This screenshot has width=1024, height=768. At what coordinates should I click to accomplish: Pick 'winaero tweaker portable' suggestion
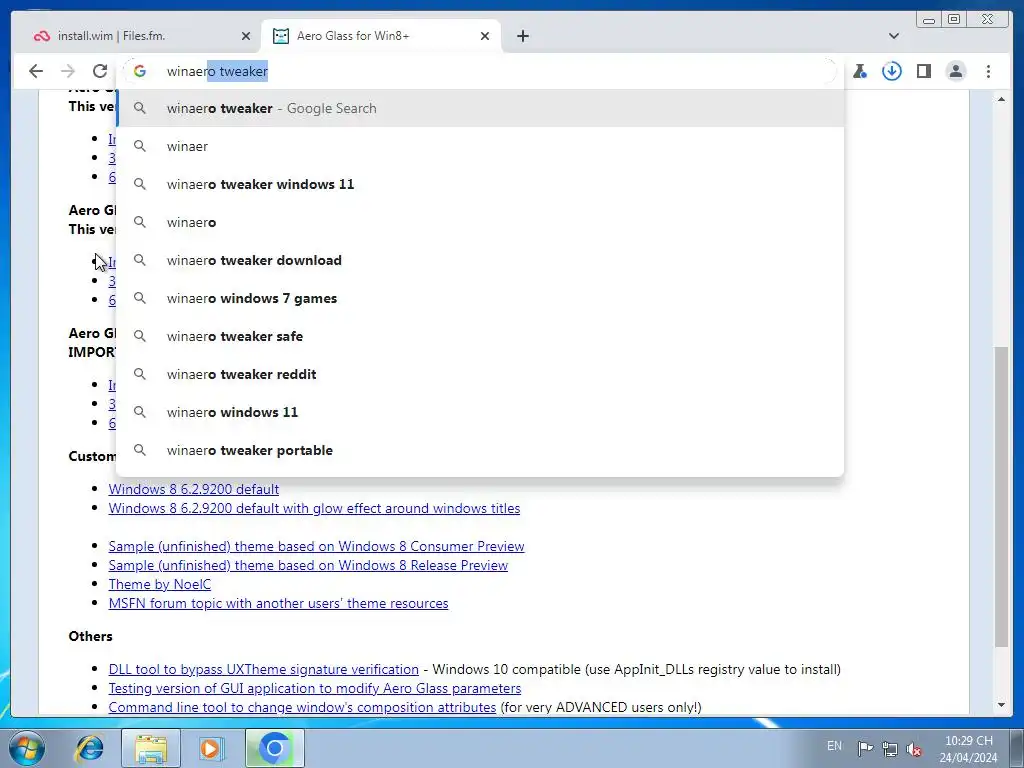(480, 450)
